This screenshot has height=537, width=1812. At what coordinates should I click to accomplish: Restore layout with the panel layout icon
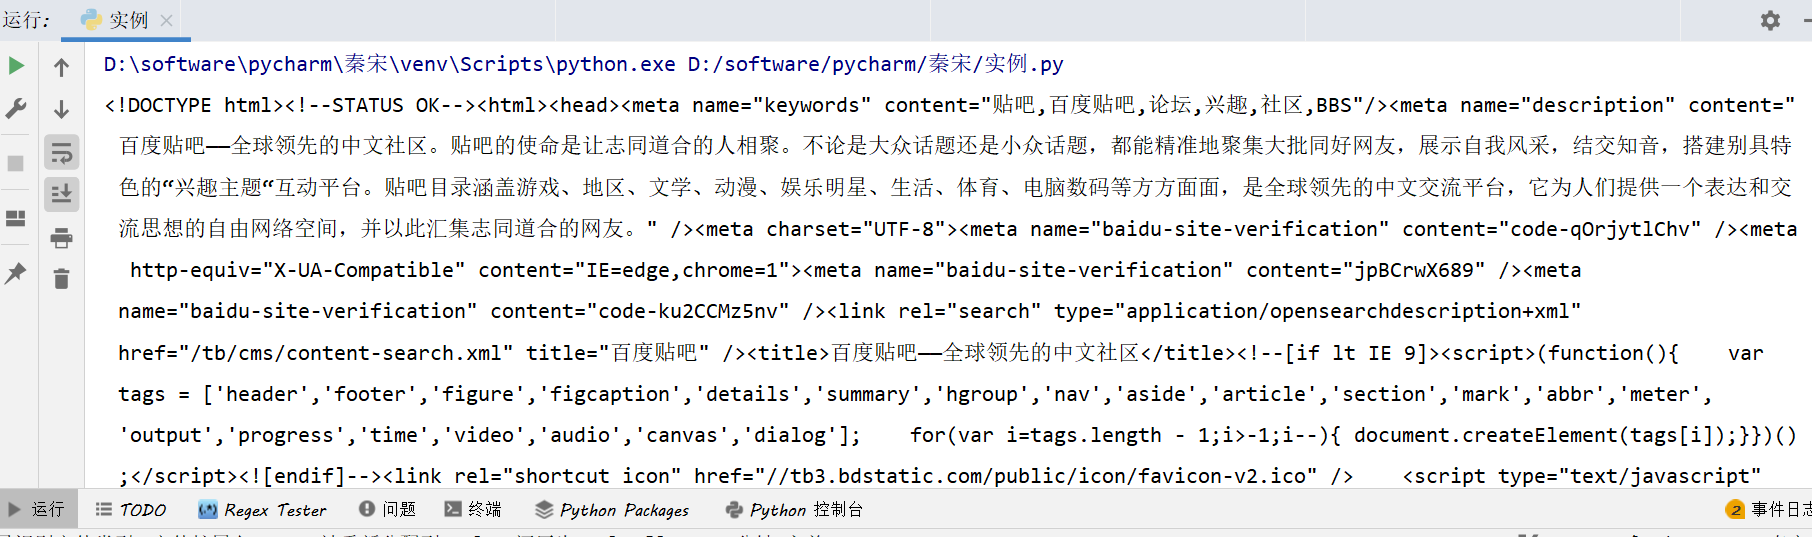[x=16, y=218]
